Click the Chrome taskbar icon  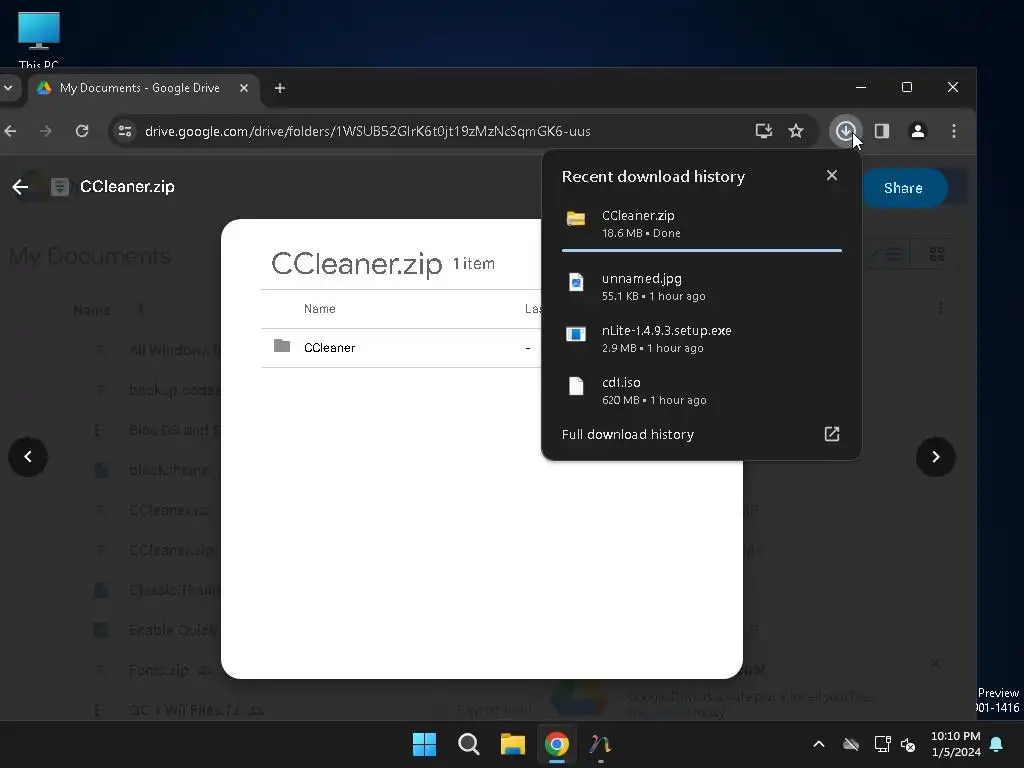(556, 744)
